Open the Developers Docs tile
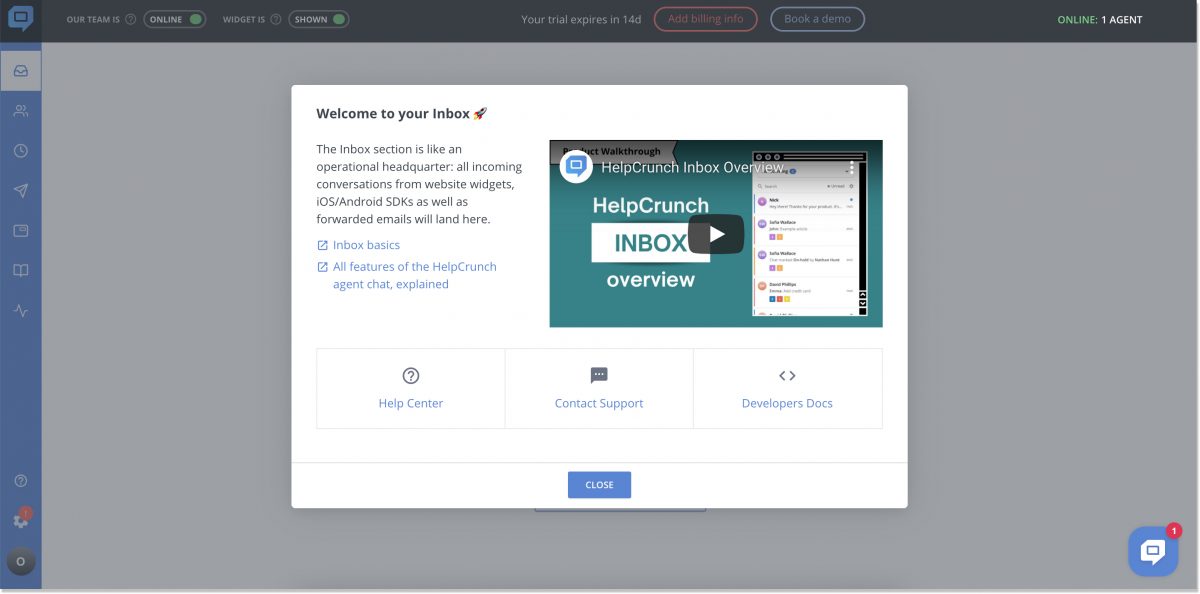The height and width of the screenshot is (594, 1200). [787, 388]
